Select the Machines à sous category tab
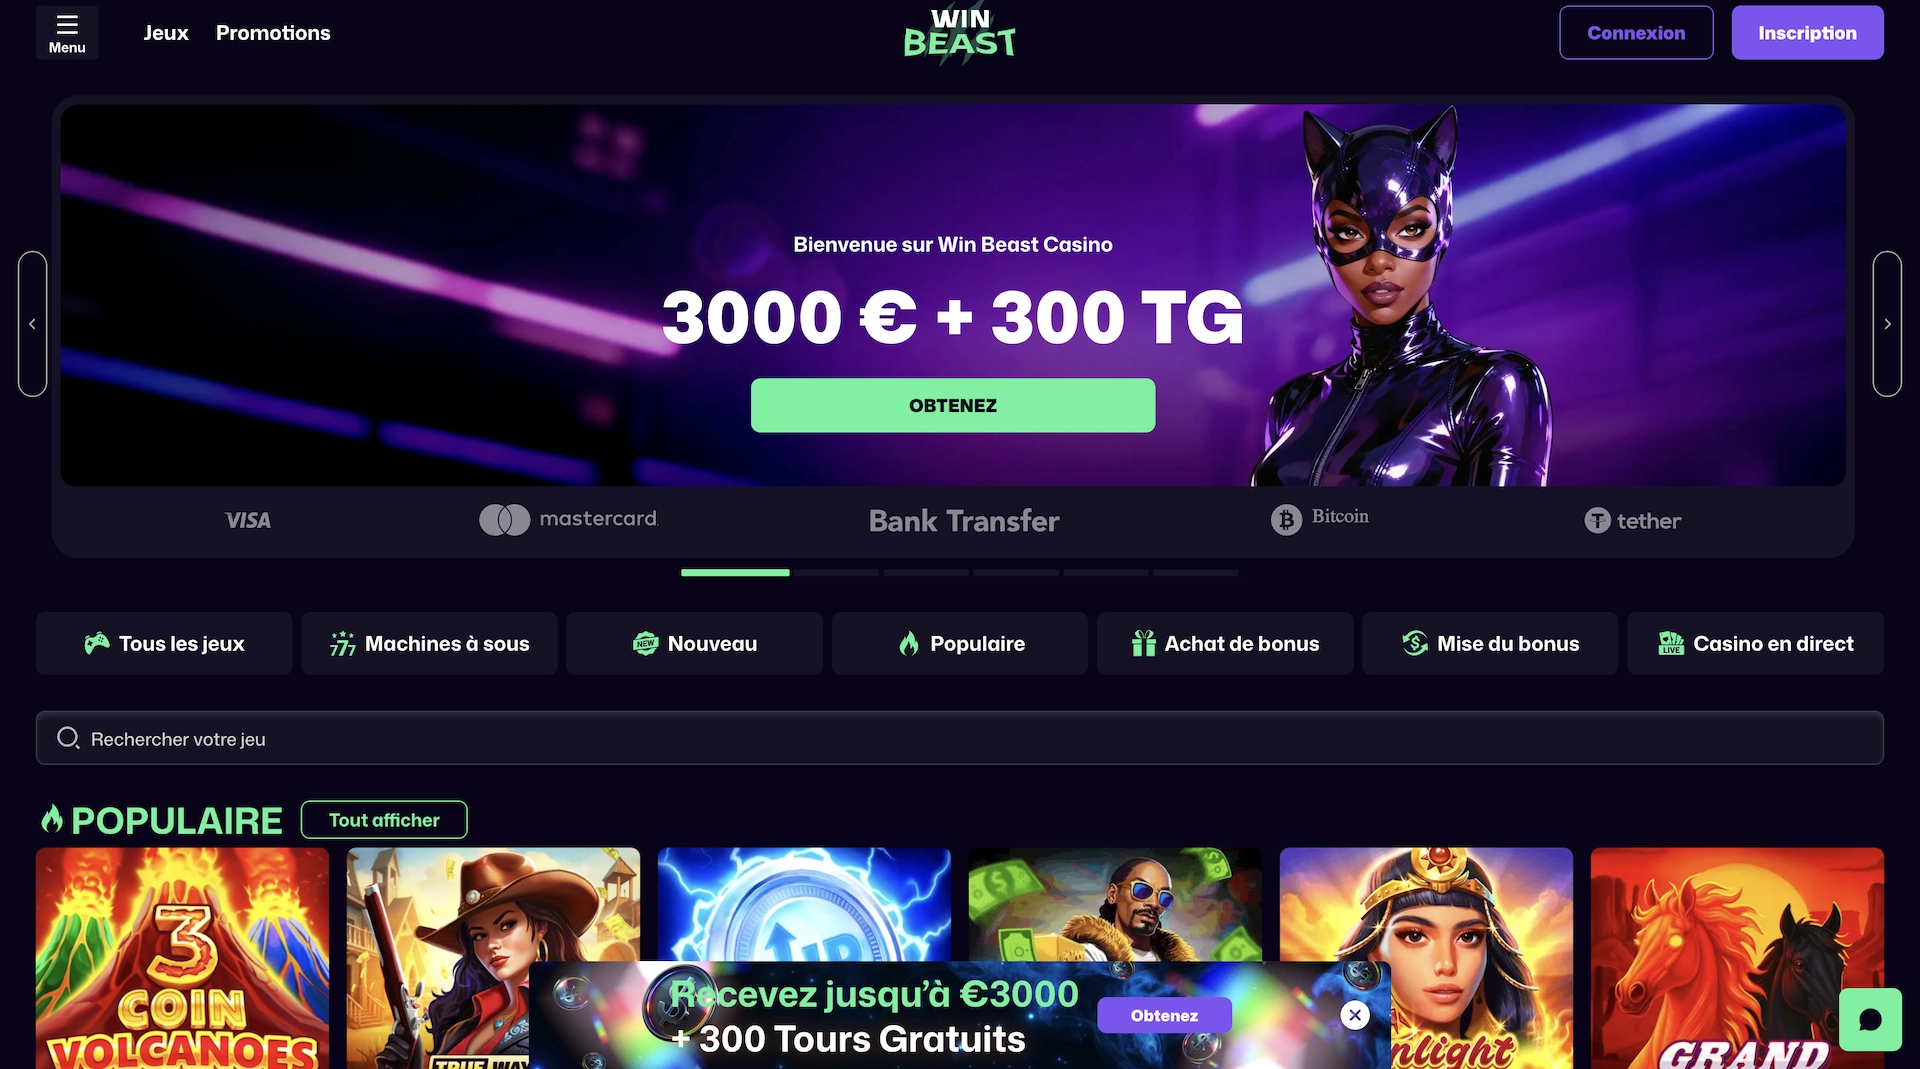1920x1069 pixels. pyautogui.click(x=429, y=644)
